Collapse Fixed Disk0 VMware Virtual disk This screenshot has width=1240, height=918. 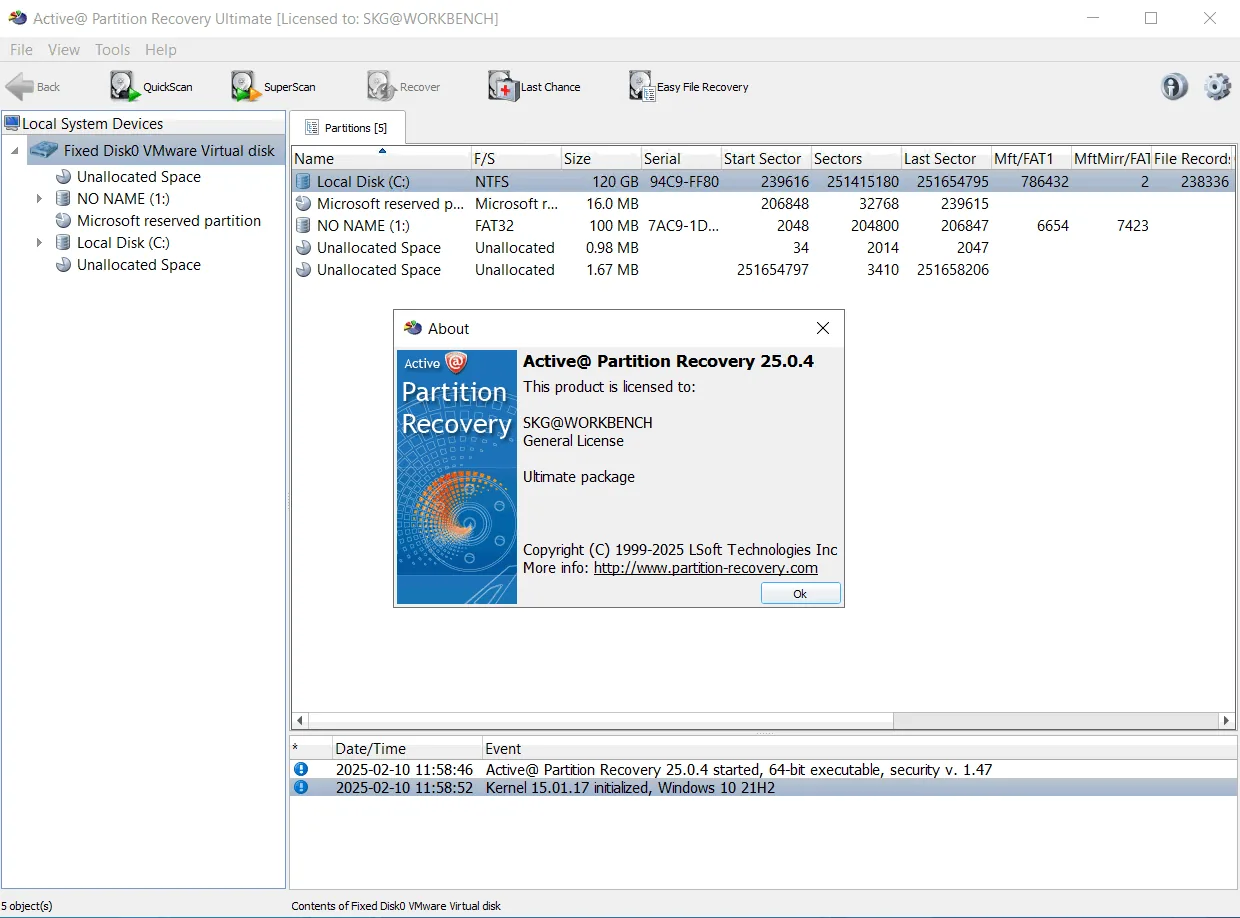point(15,151)
